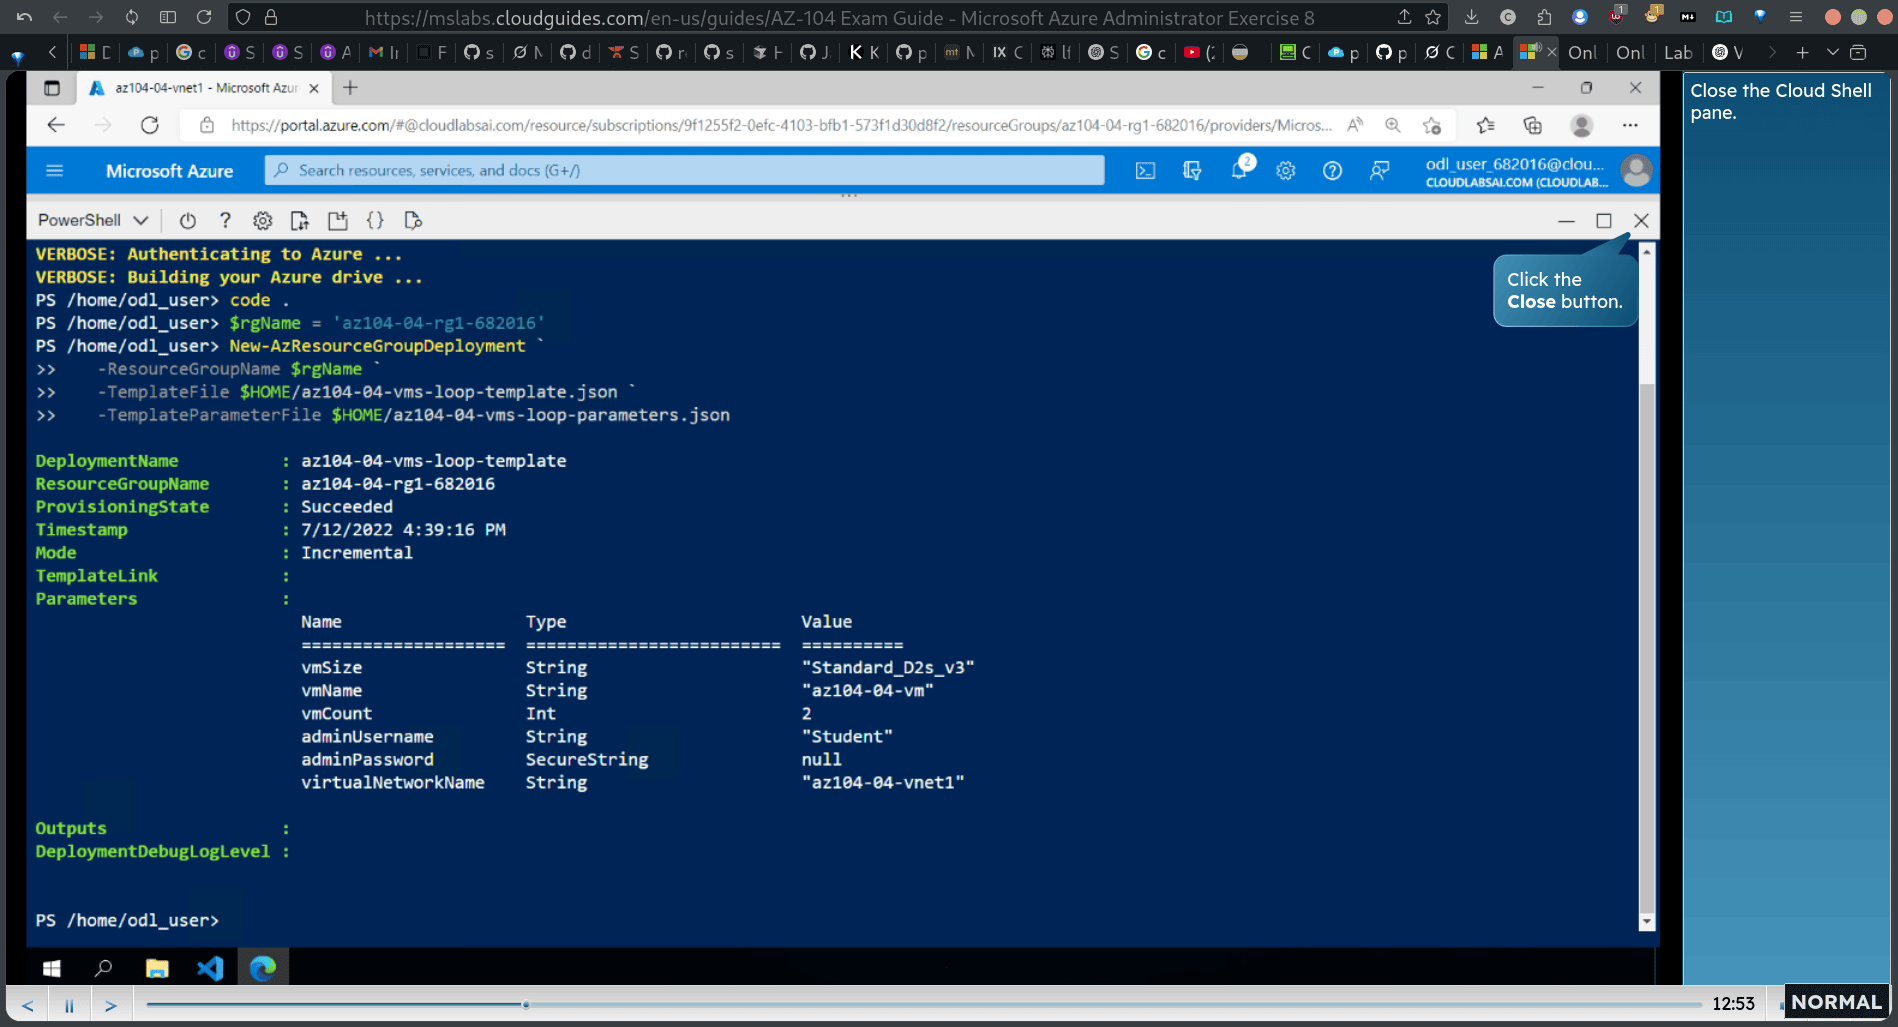Launch Visual Studio Code from taskbar
Screen dimensions: 1898x1027
tap(210, 968)
